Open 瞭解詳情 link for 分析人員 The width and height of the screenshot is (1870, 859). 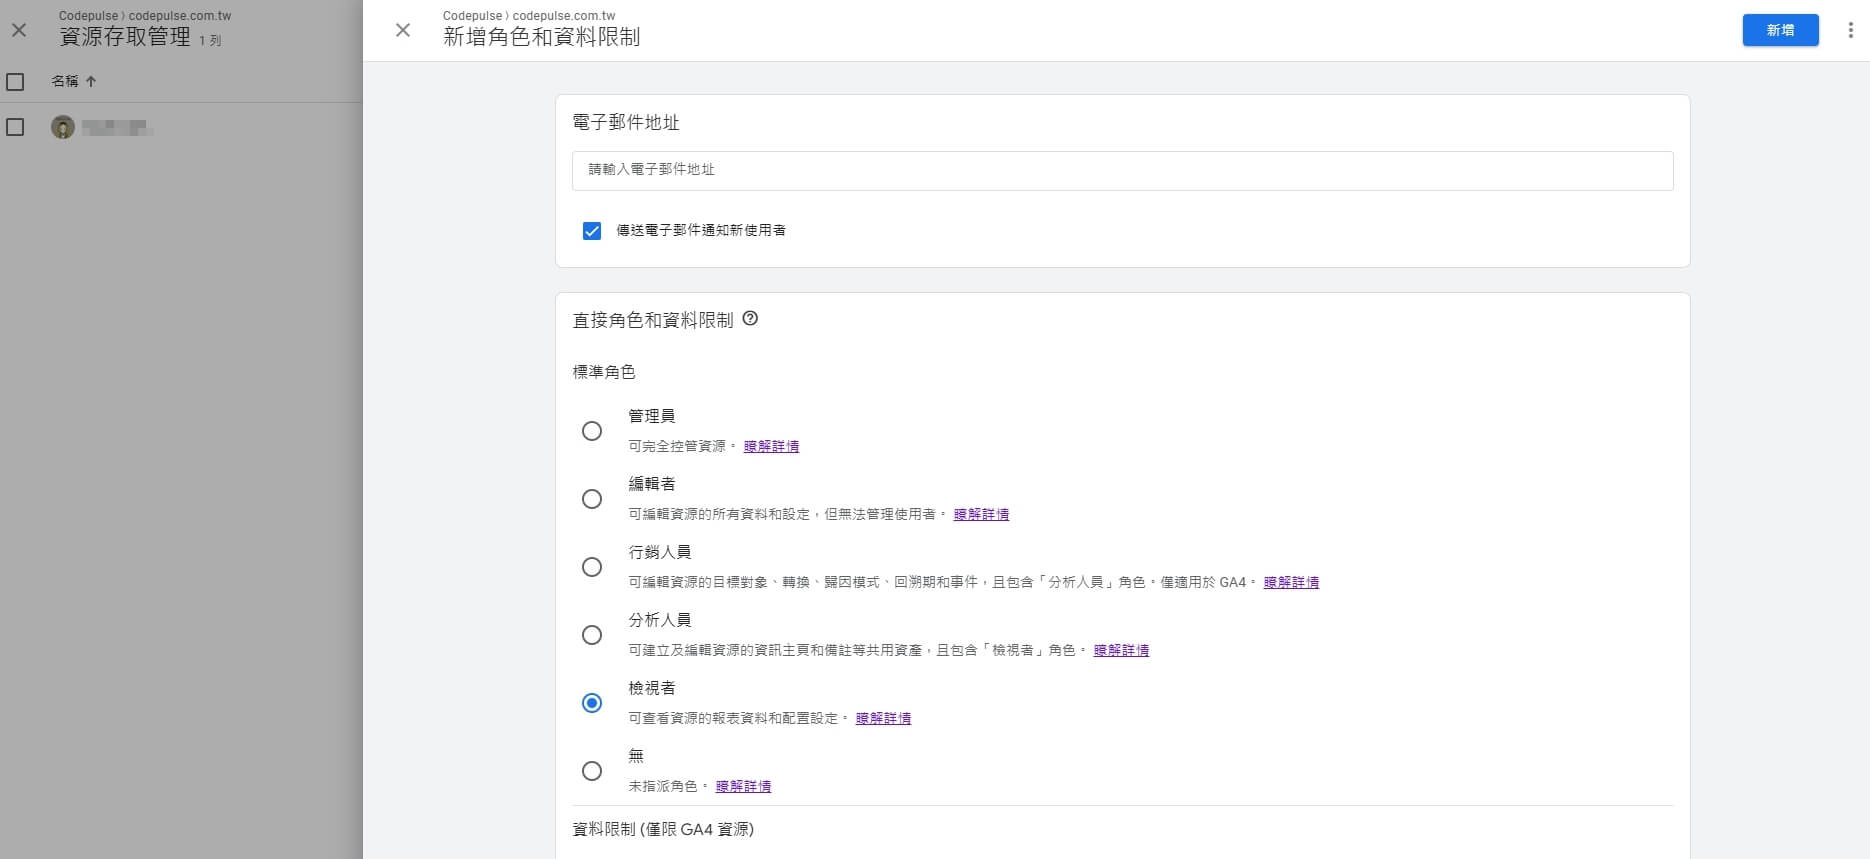coord(1121,650)
